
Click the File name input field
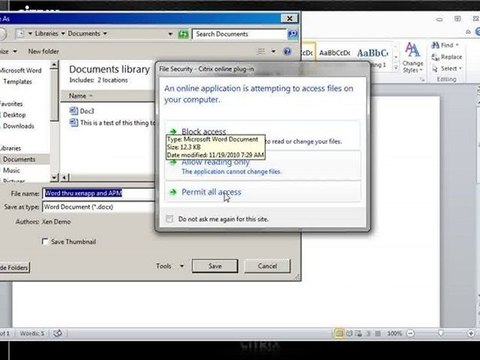tap(99, 193)
